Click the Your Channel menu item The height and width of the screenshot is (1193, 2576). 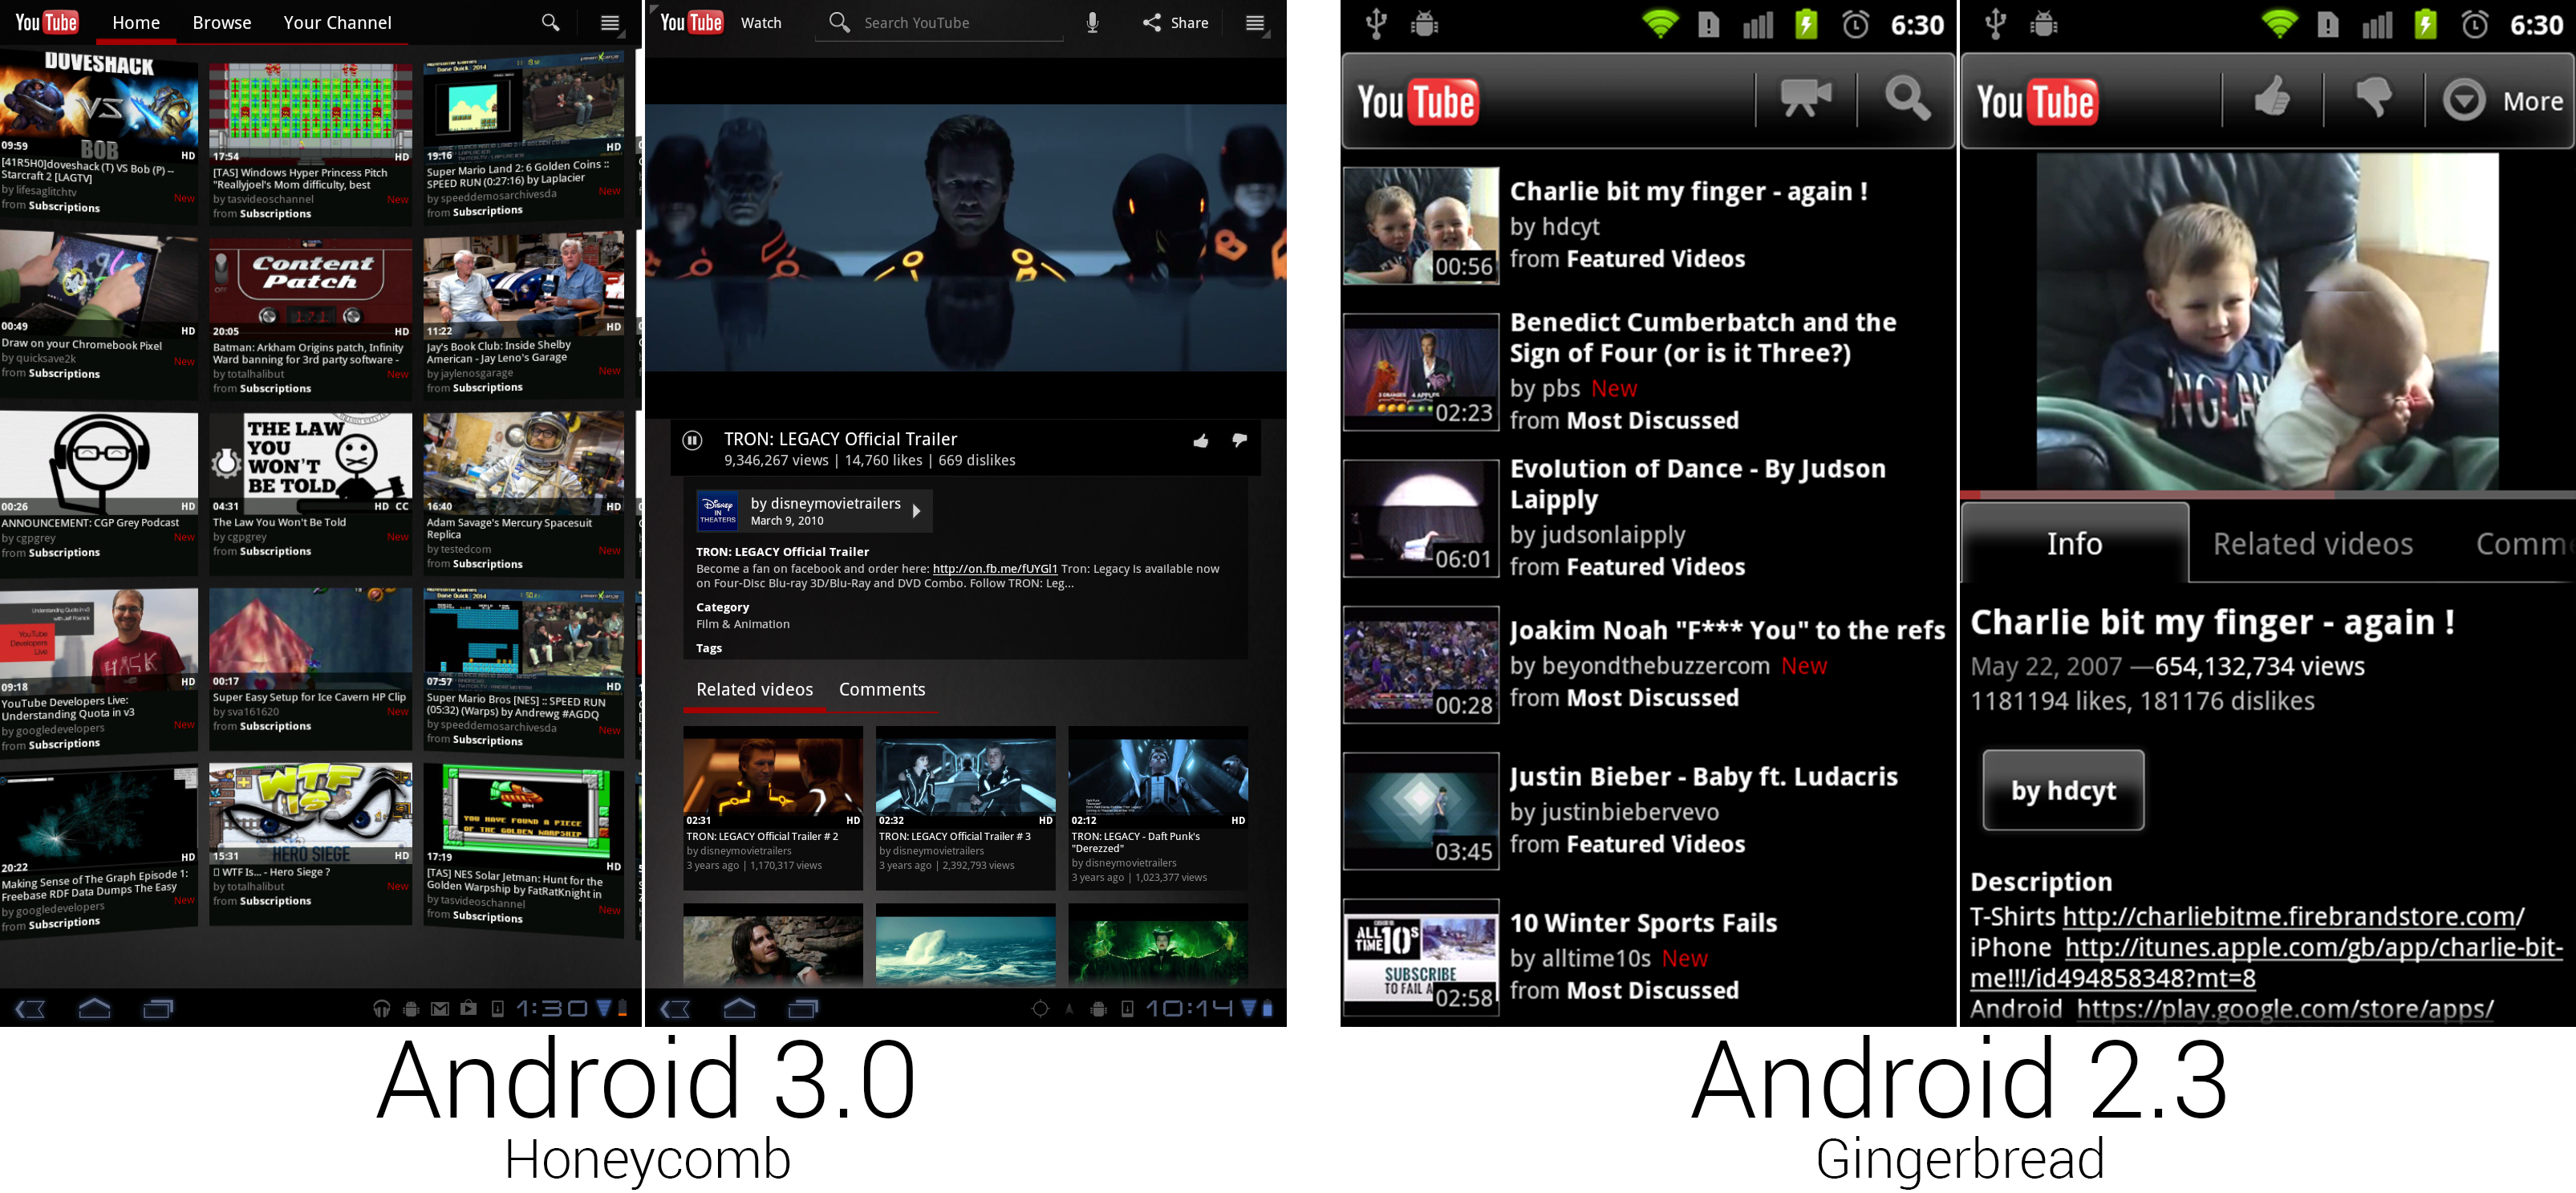tap(337, 22)
